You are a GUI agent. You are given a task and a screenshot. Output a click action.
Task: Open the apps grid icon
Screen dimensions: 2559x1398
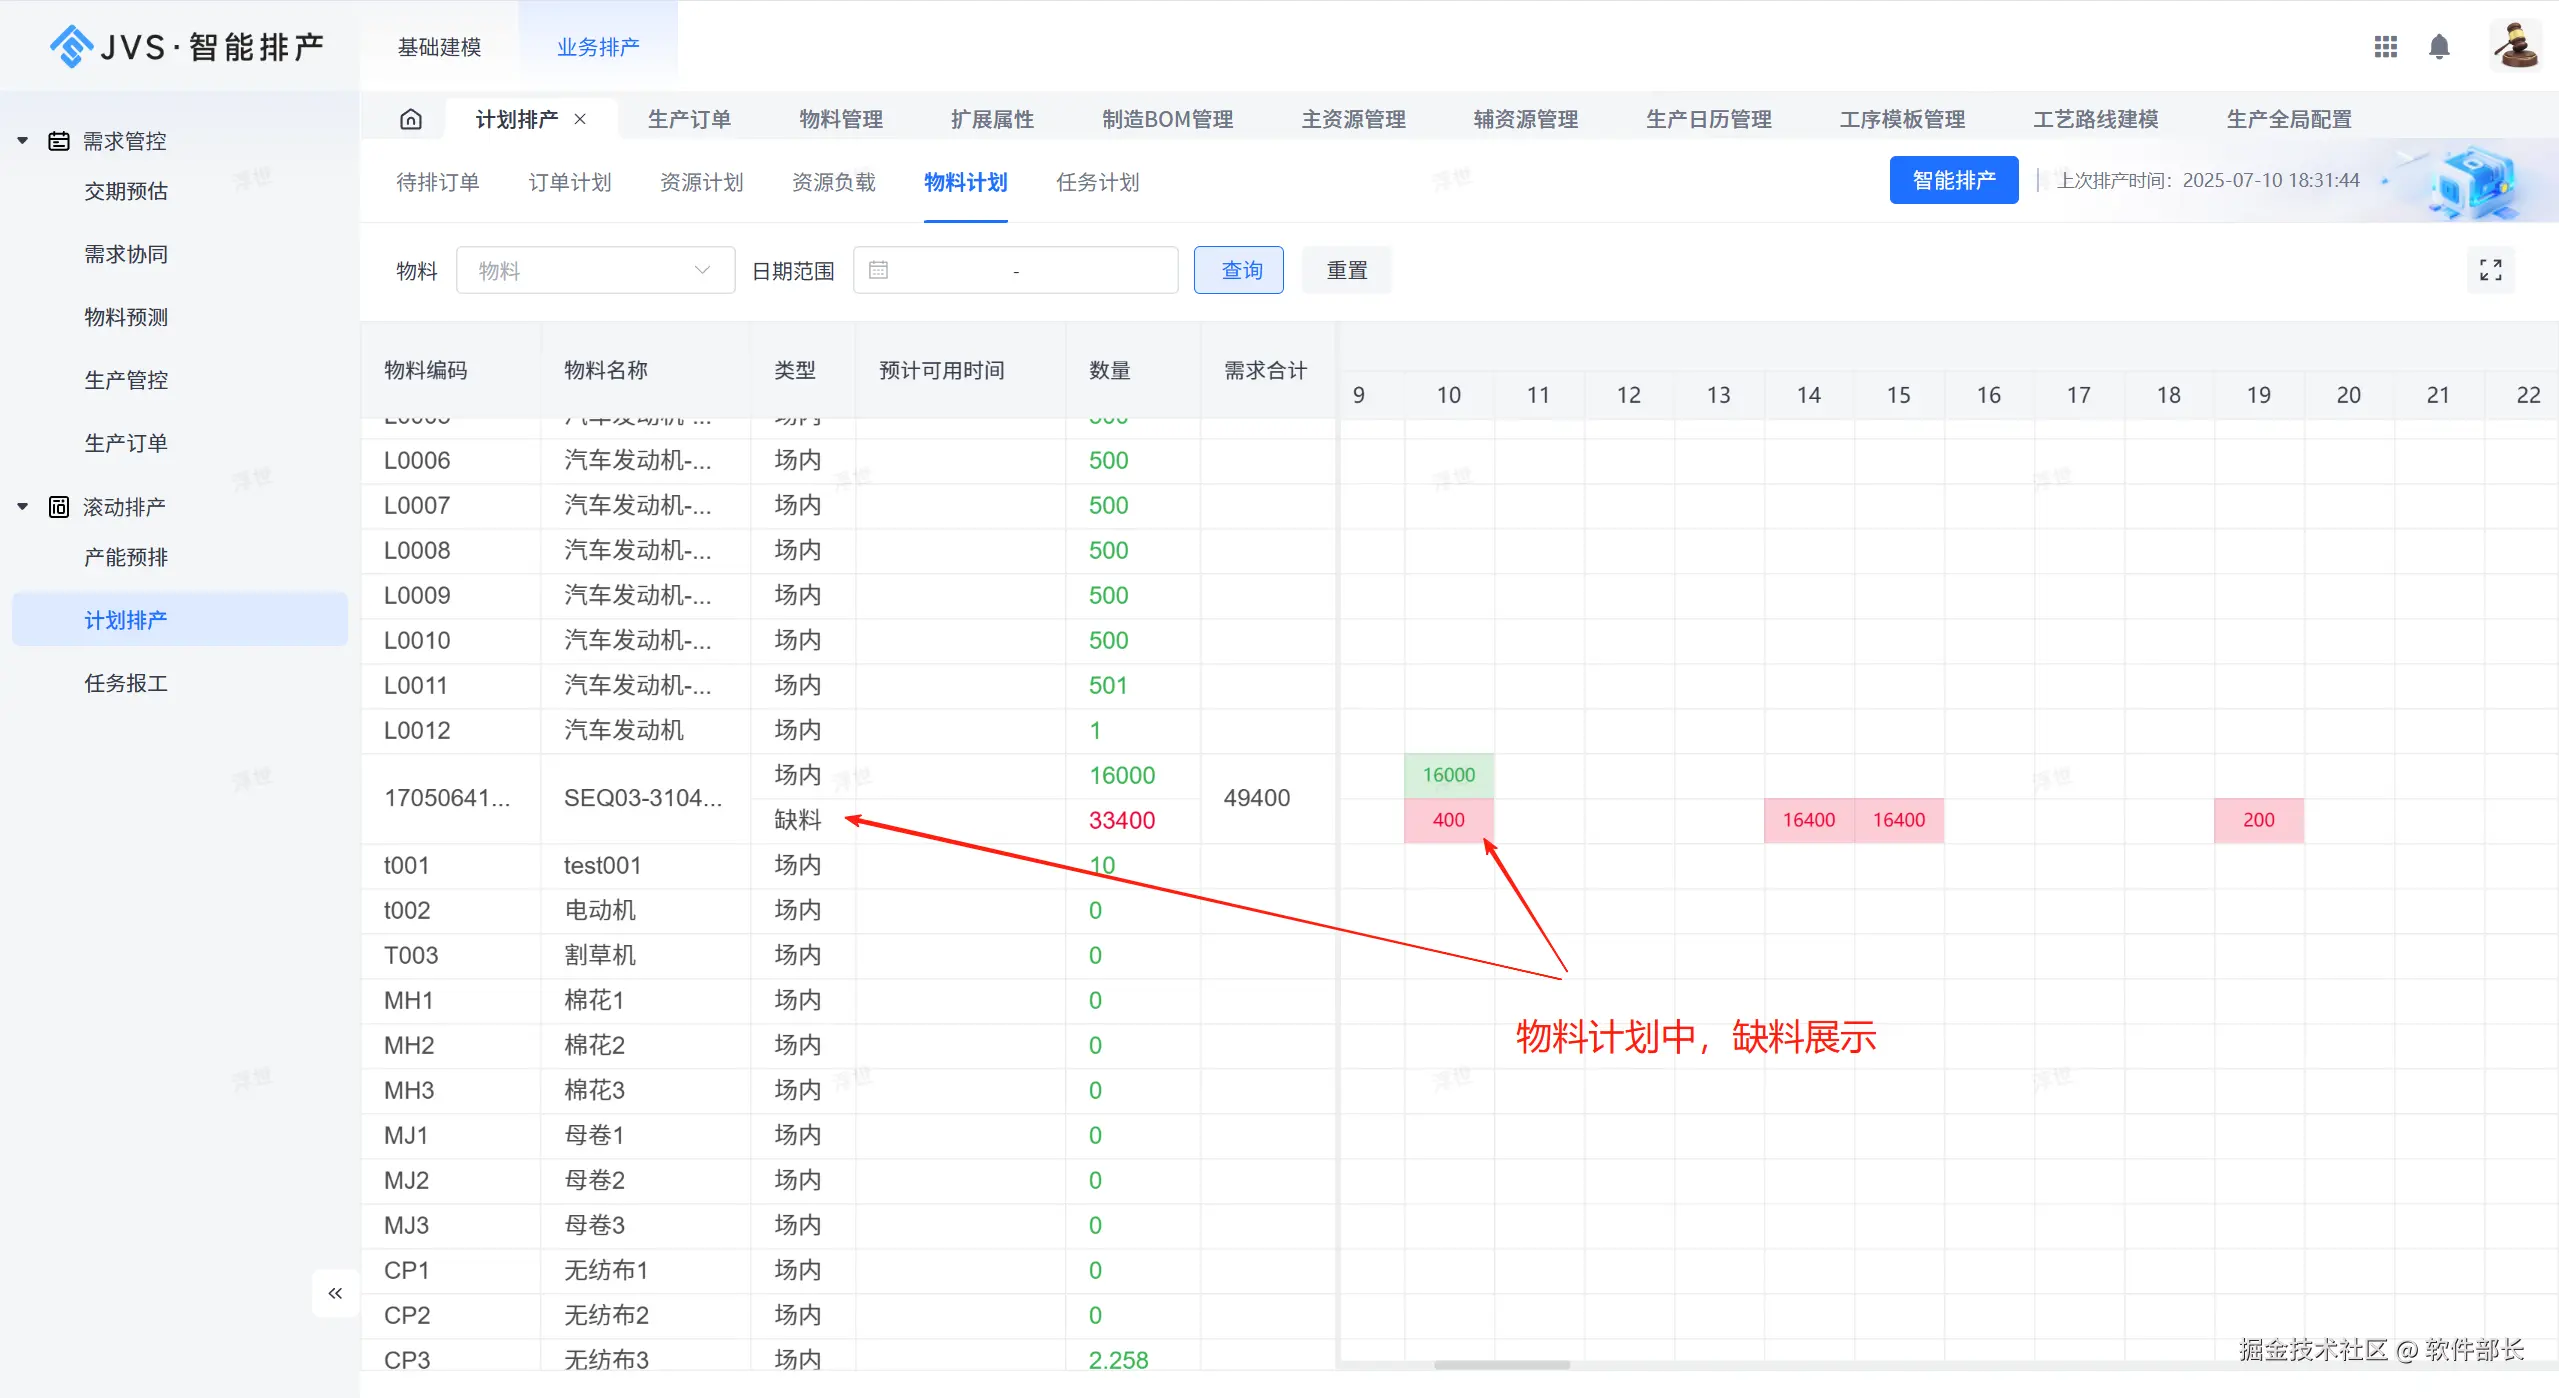[2385, 47]
